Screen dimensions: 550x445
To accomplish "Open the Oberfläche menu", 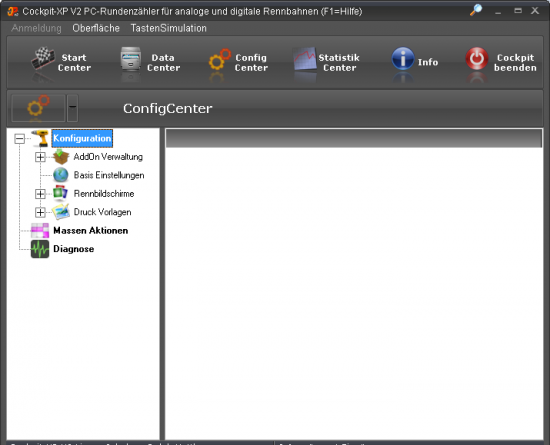I will [x=96, y=28].
